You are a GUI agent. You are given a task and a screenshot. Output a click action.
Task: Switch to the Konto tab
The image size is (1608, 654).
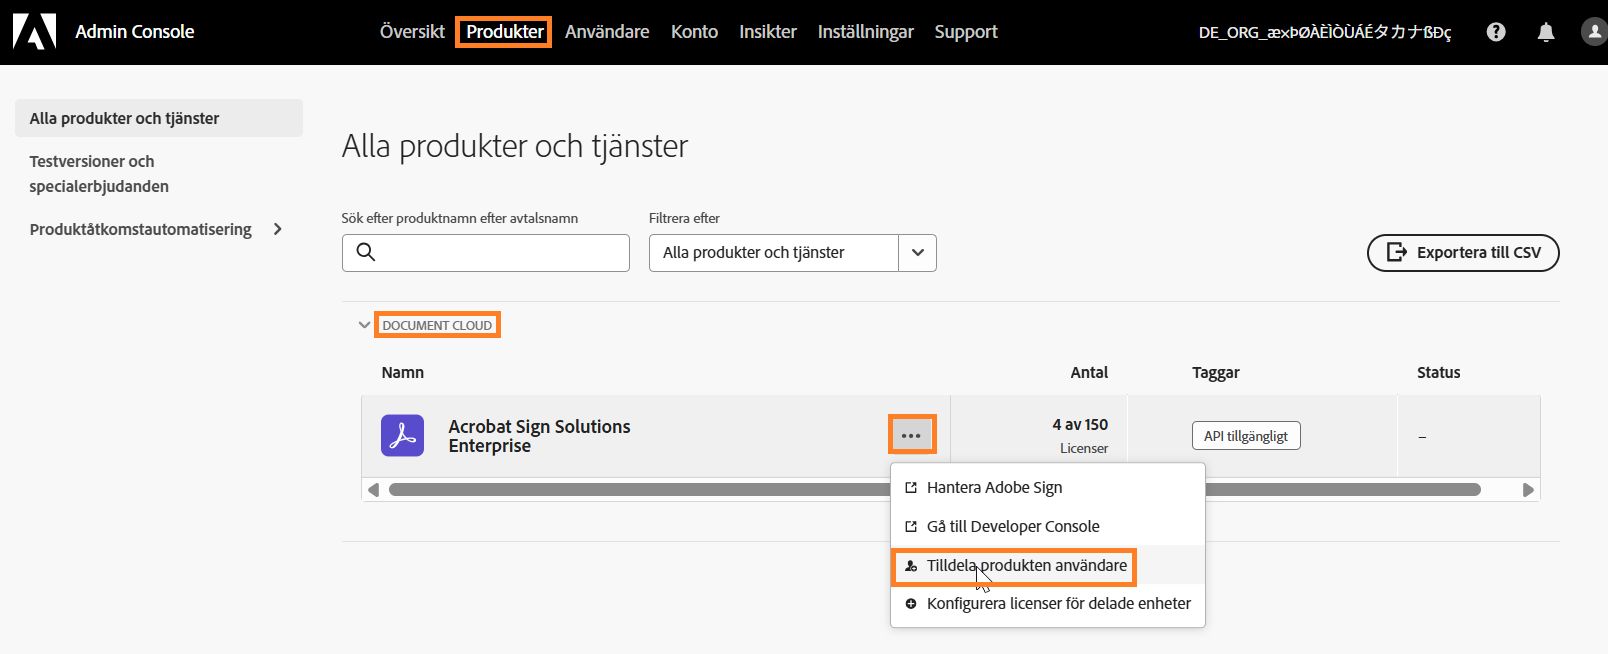pos(694,32)
